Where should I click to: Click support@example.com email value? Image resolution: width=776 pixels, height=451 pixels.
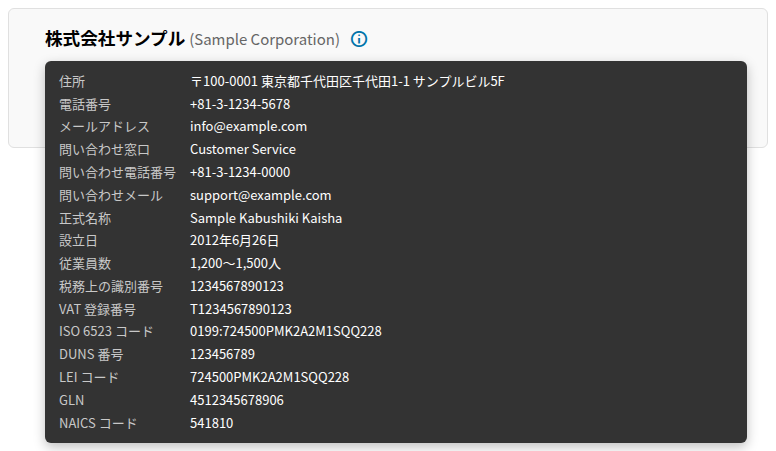coord(261,196)
